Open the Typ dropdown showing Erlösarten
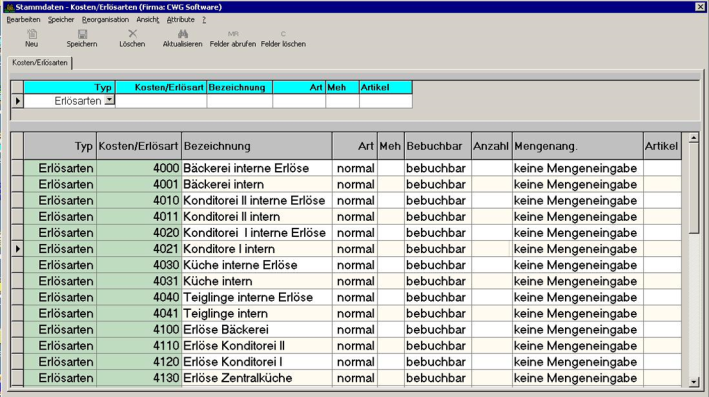The image size is (709, 397). (x=109, y=100)
